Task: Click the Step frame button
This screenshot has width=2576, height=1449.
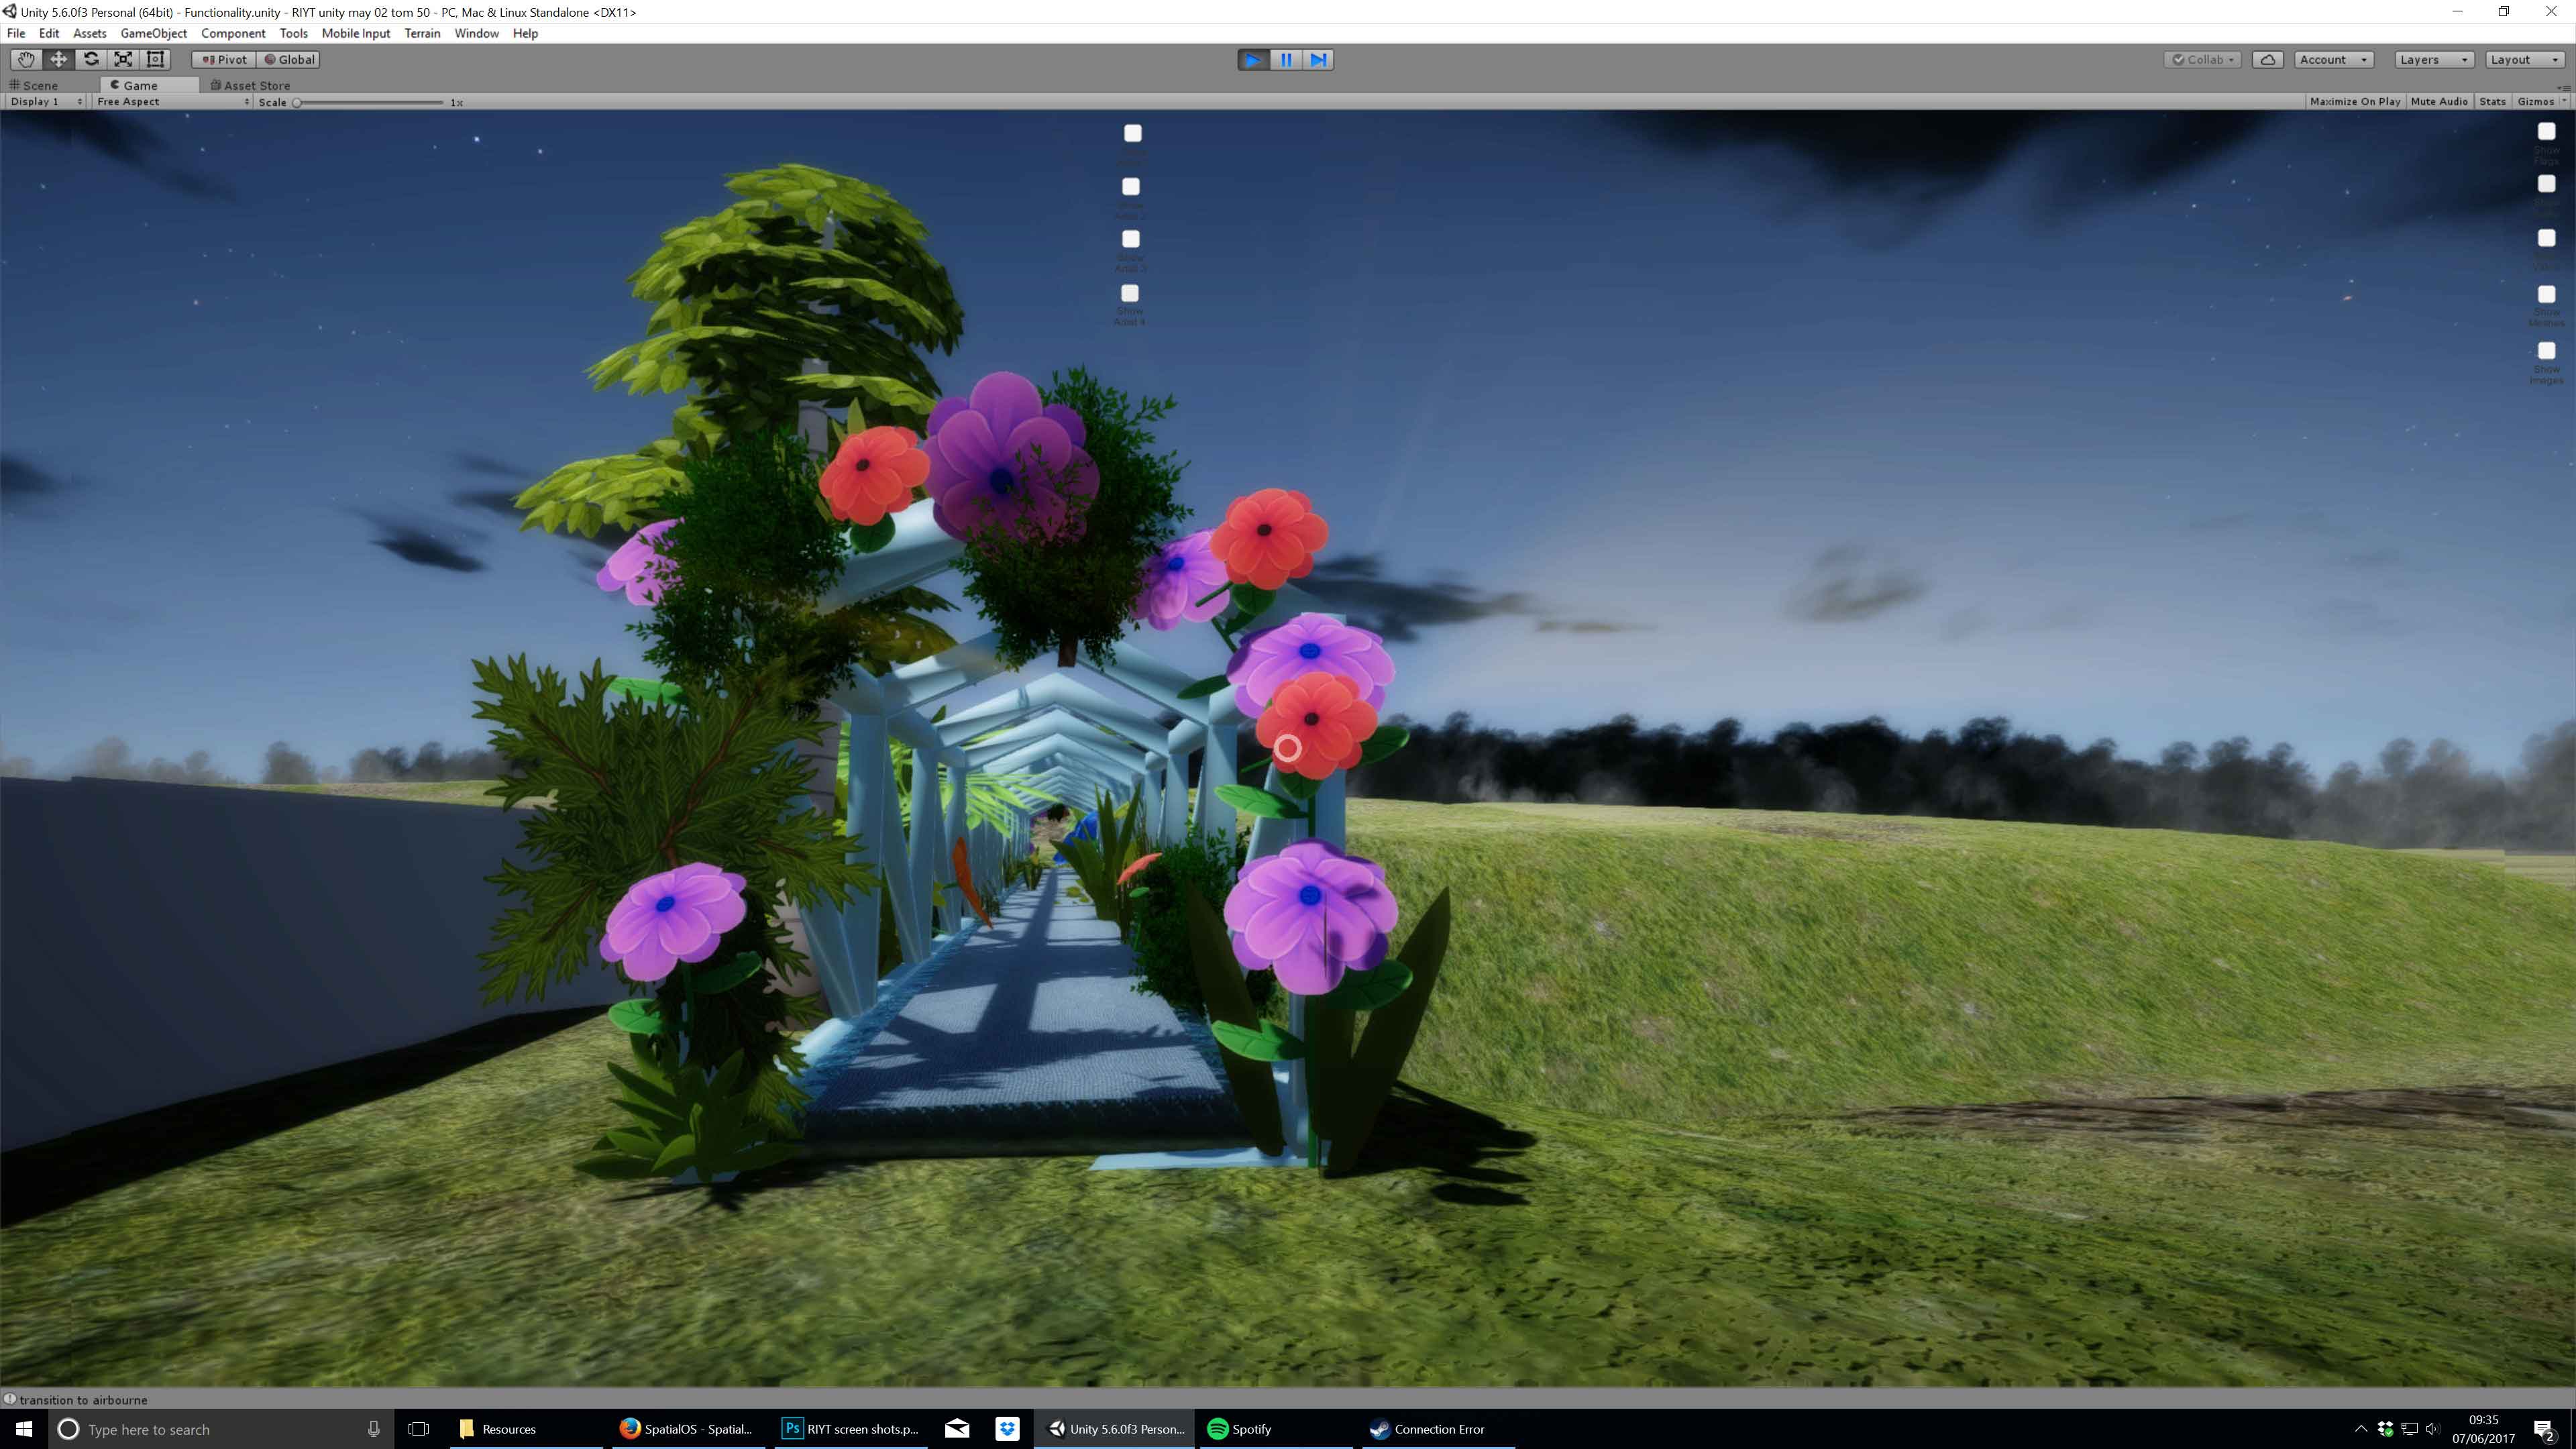Action: [1318, 60]
